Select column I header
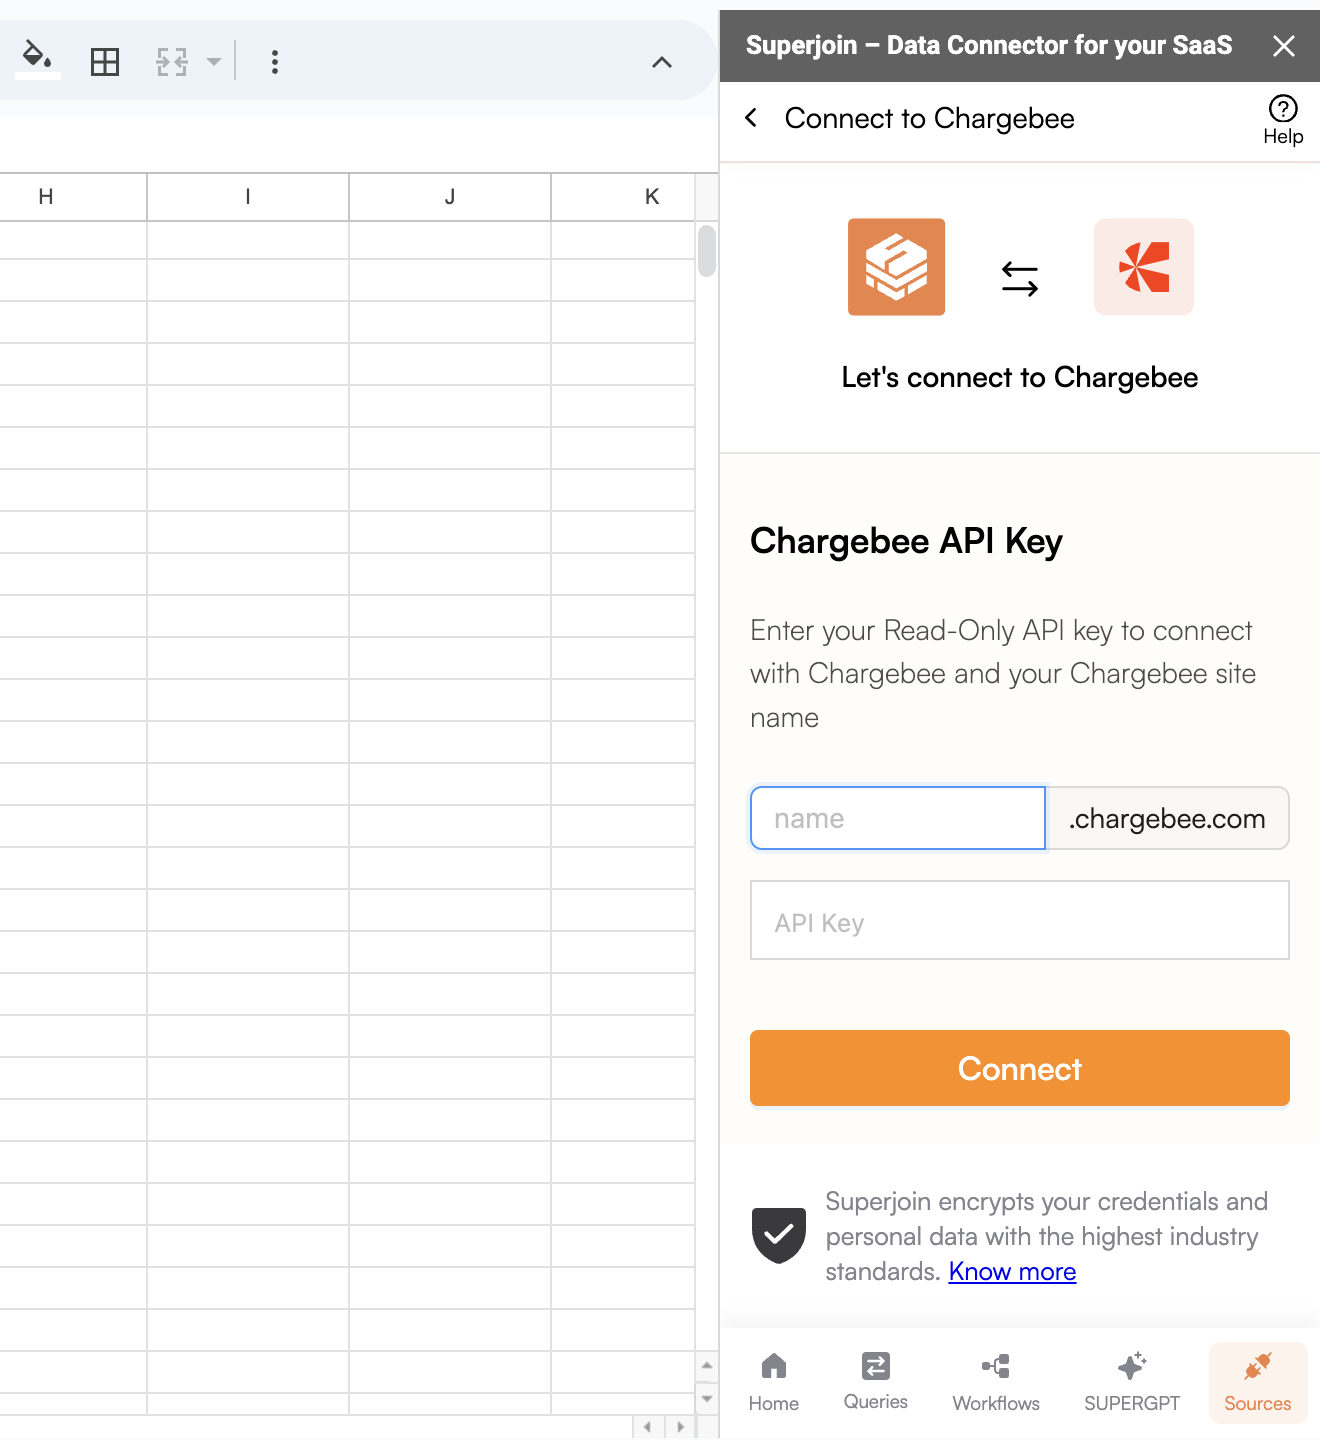Image resolution: width=1320 pixels, height=1440 pixels. click(x=248, y=197)
